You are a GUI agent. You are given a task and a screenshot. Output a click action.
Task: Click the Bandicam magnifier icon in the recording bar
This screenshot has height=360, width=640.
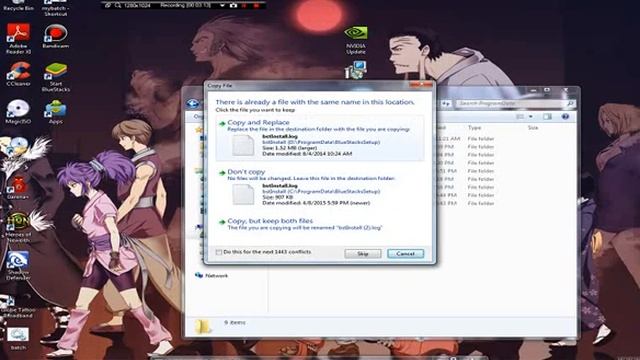pyautogui.click(x=118, y=5)
